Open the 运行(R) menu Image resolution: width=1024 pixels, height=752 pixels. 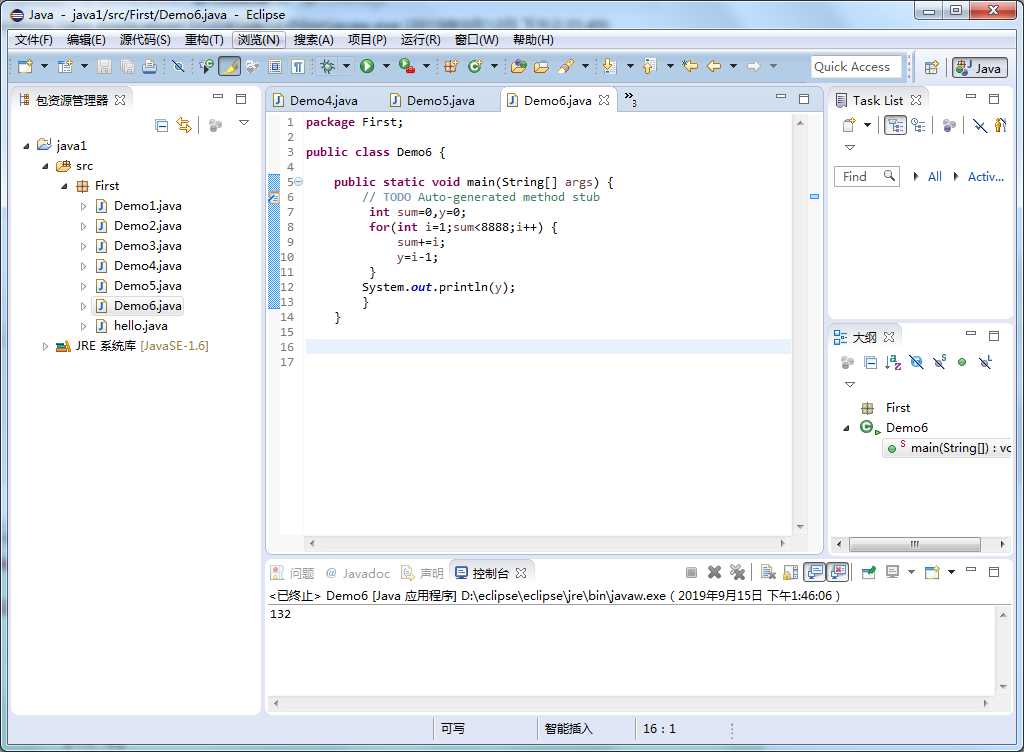click(420, 40)
